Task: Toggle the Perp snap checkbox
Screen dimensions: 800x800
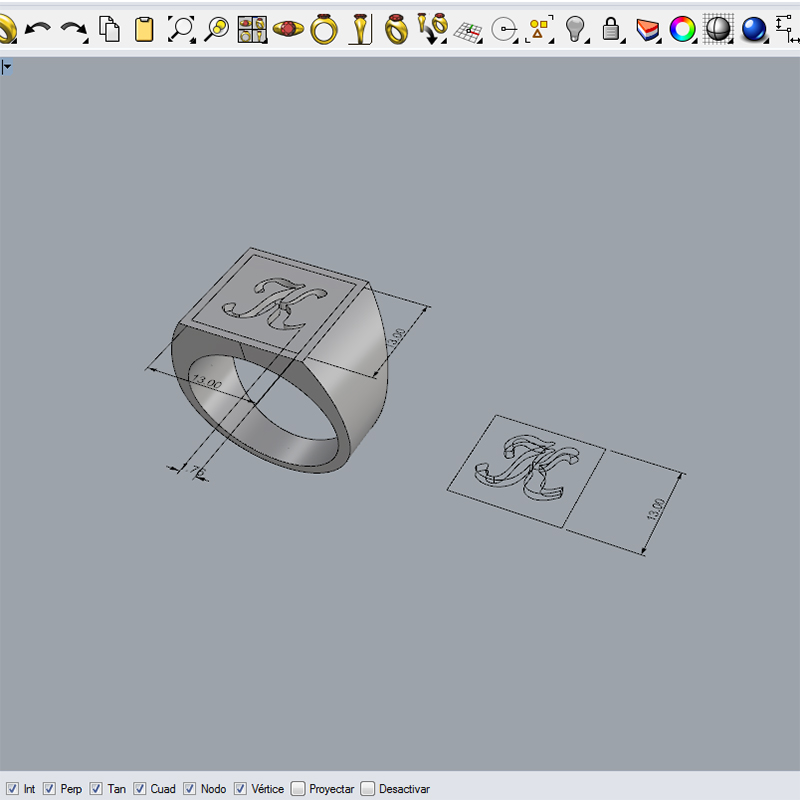Action: click(49, 789)
